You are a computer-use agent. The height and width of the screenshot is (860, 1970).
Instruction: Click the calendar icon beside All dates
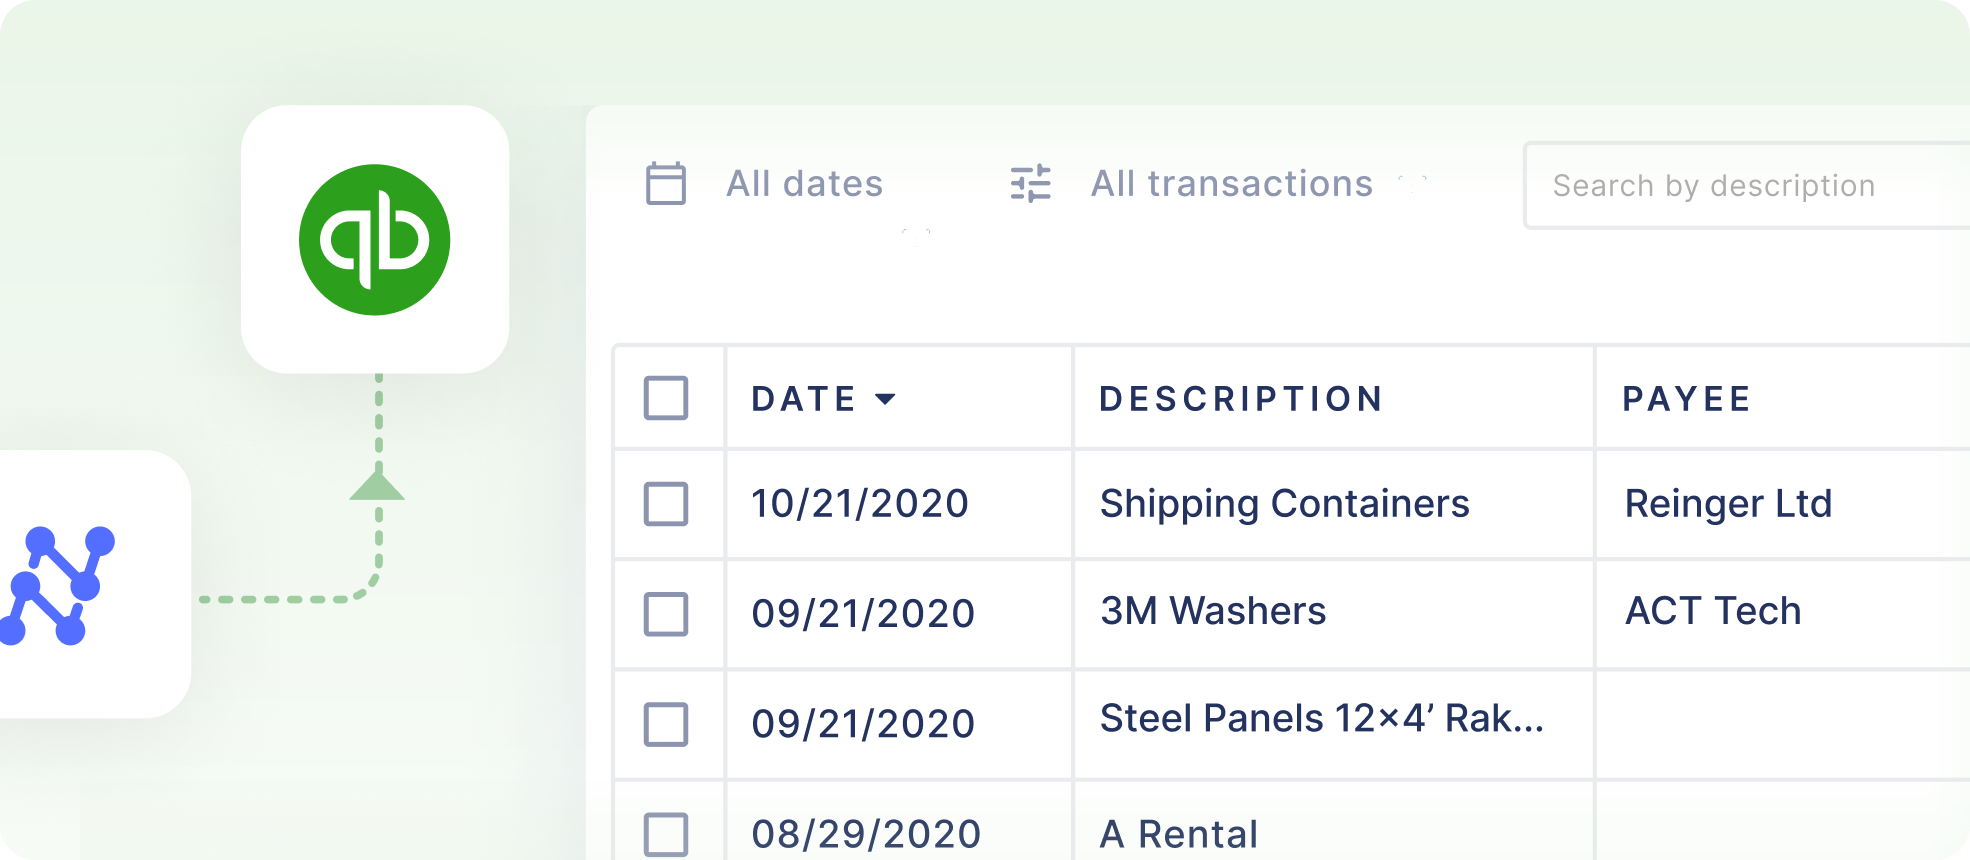666,184
